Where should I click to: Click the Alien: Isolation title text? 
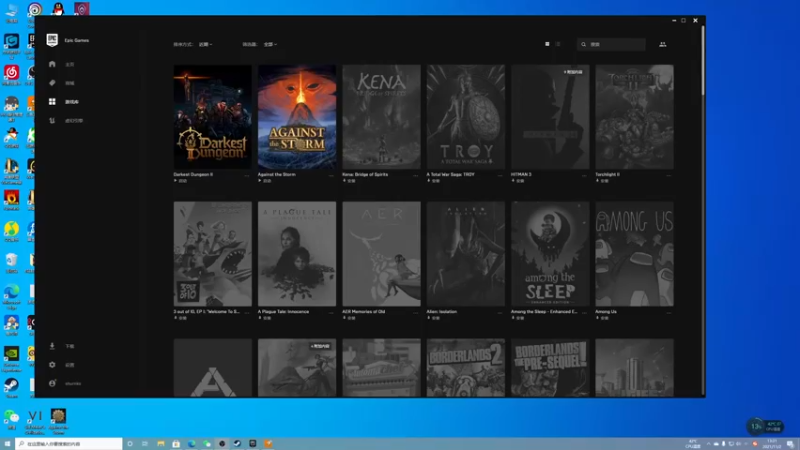pyautogui.click(x=442, y=312)
